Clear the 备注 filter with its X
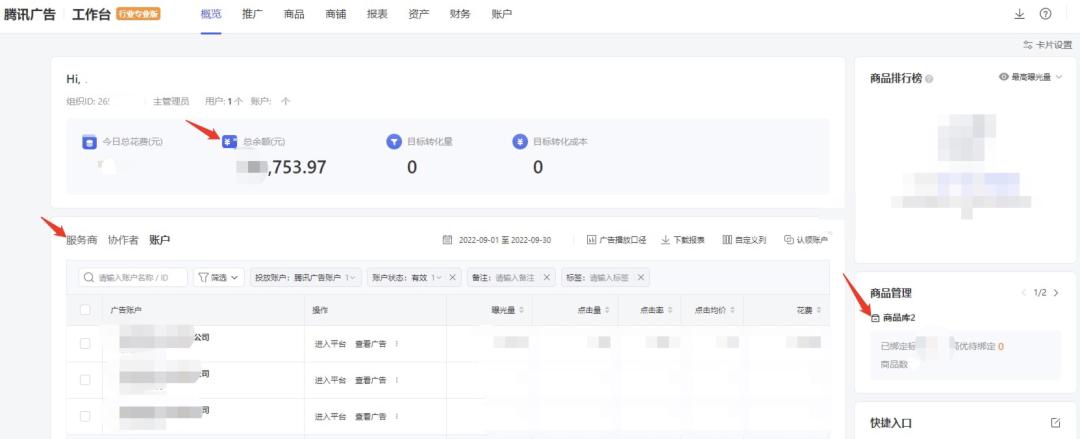 coord(547,278)
